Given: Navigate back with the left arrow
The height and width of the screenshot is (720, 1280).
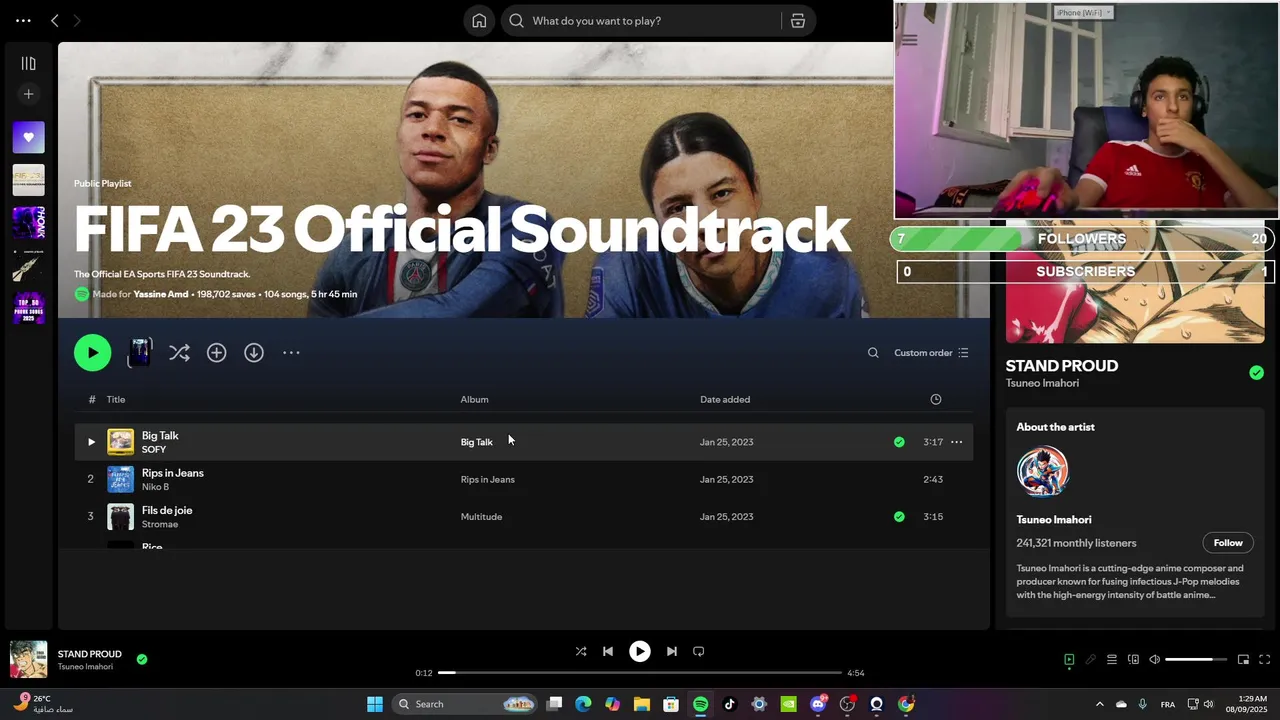Looking at the screenshot, I should point(55,21).
